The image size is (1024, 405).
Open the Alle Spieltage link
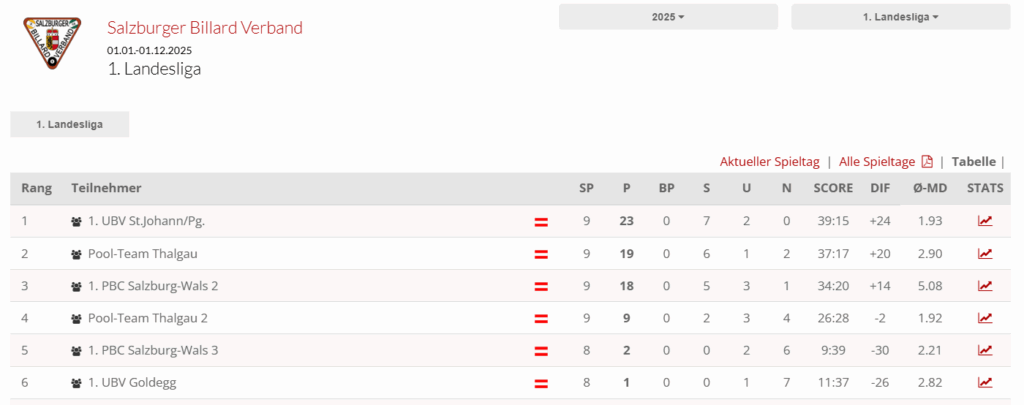coord(876,161)
